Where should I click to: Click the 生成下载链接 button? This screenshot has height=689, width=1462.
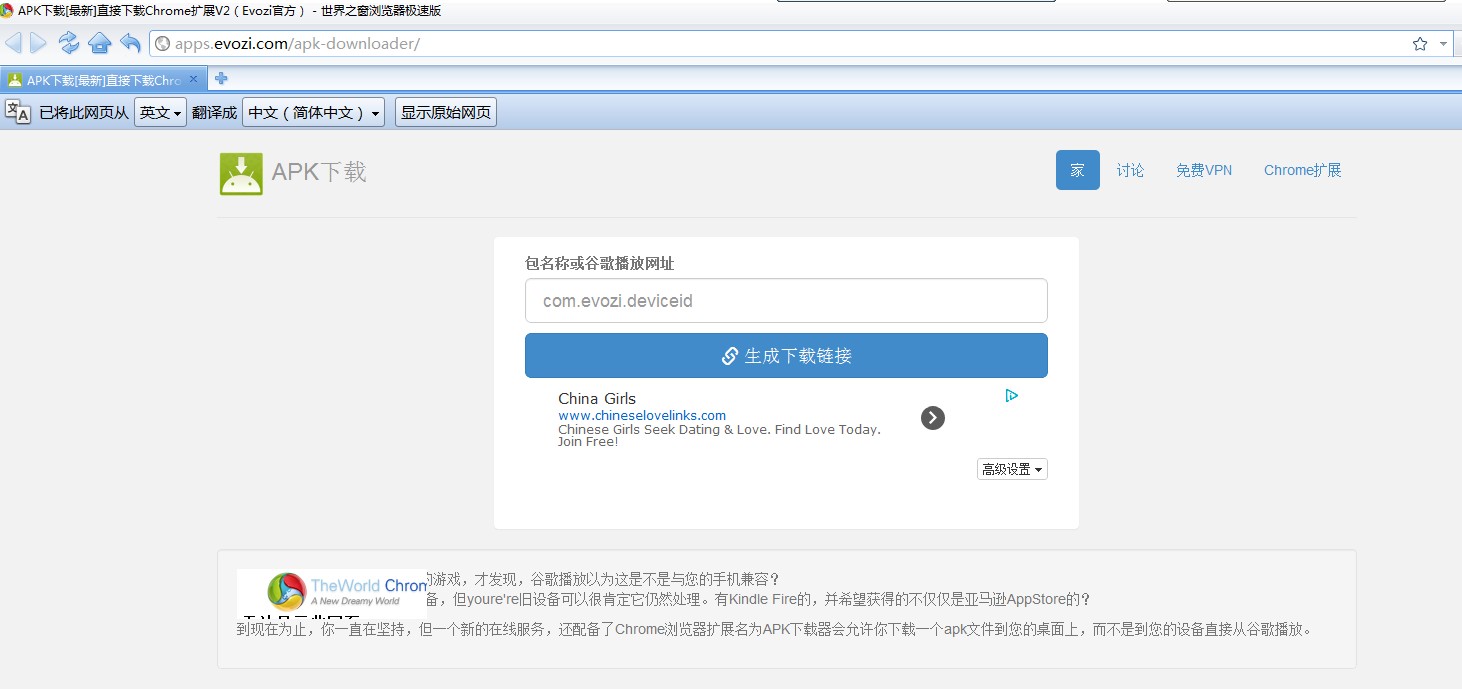[786, 356]
